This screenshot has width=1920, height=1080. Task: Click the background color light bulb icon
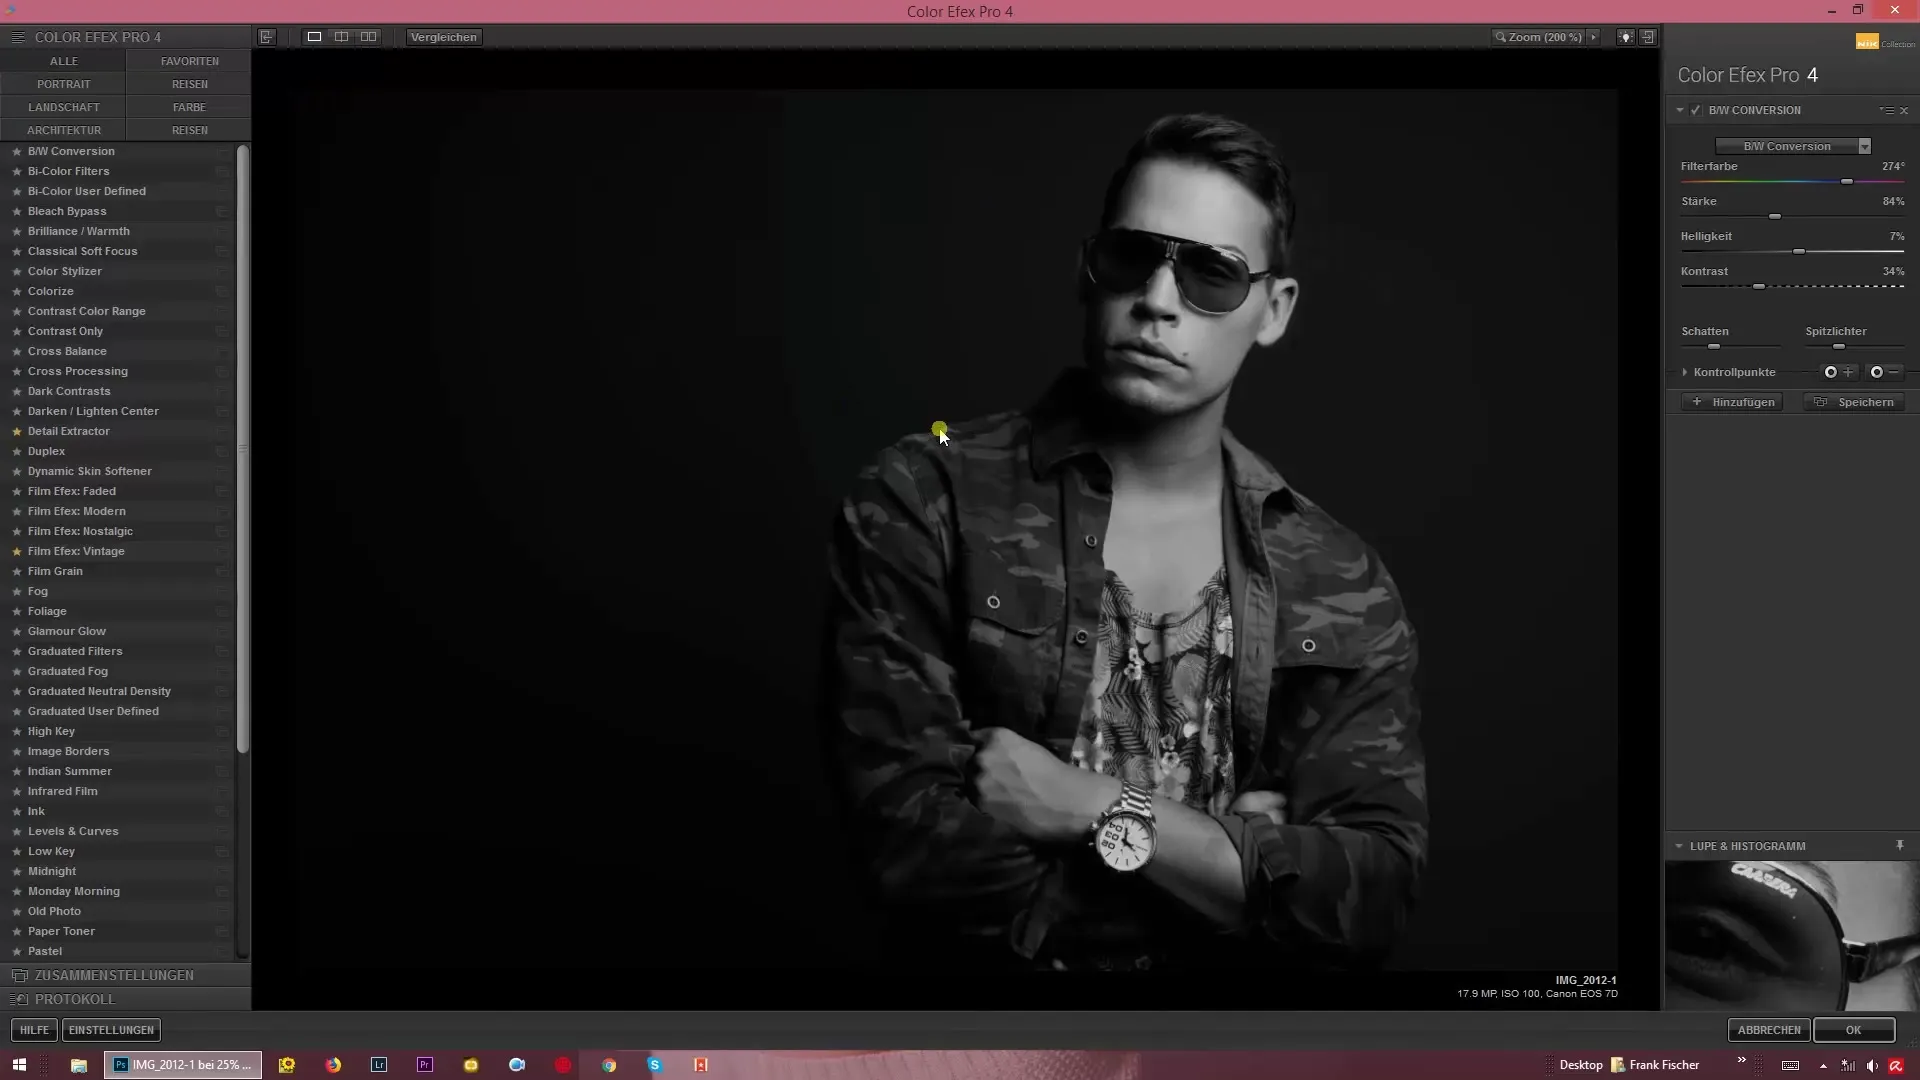(1626, 37)
